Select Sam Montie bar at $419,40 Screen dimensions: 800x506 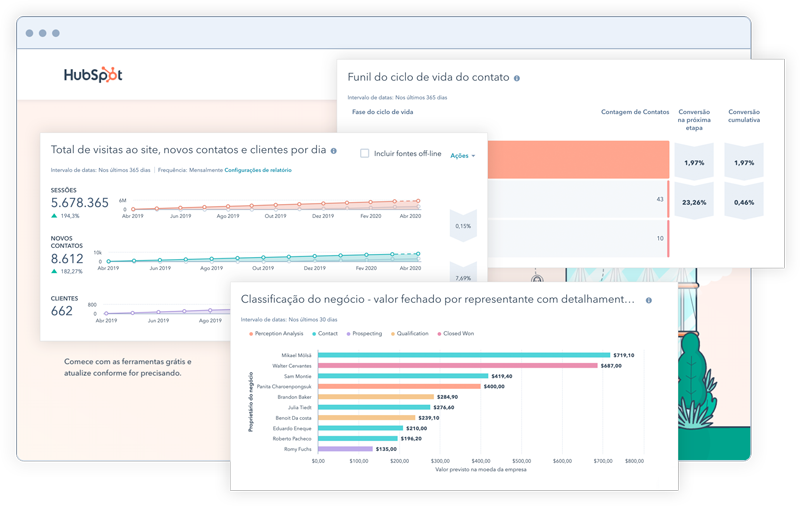point(403,376)
